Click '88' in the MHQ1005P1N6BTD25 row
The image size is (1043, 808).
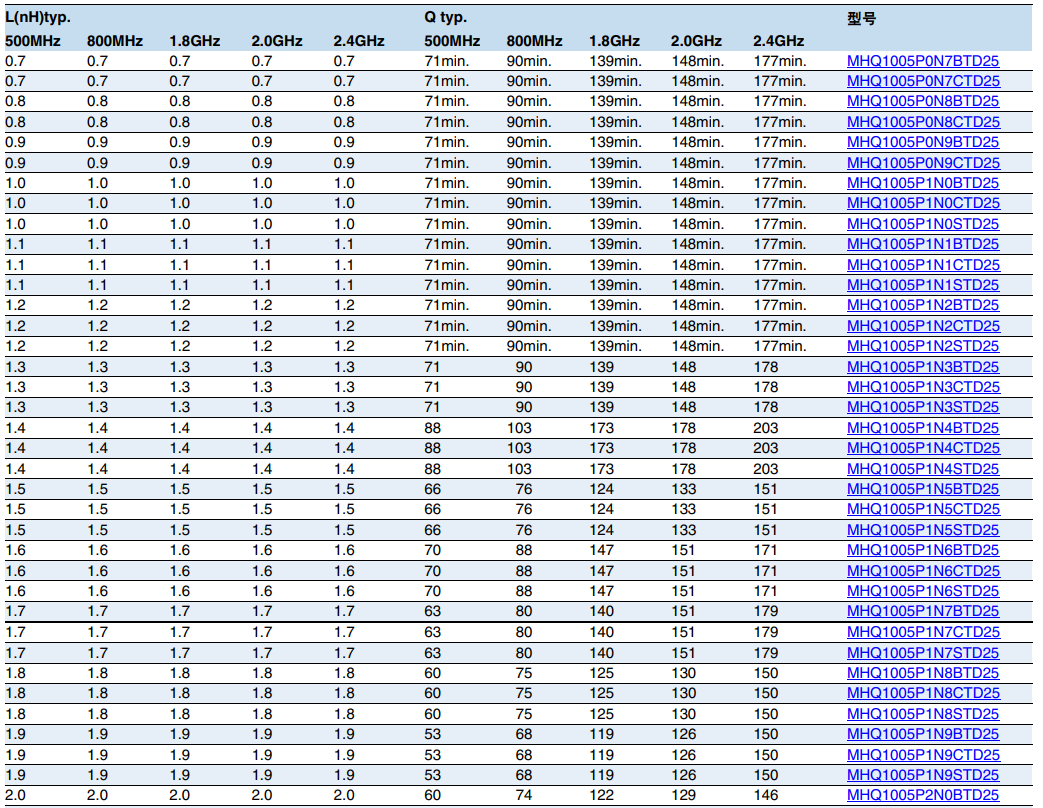[523, 551]
